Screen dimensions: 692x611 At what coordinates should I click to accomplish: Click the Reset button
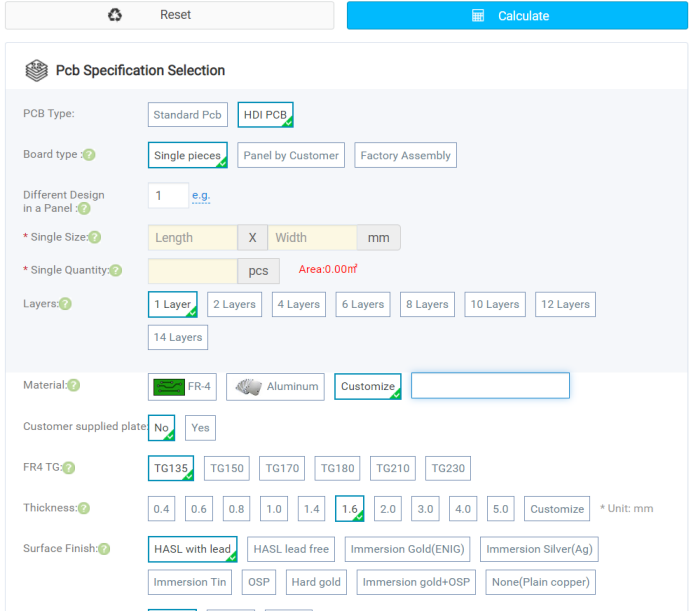(168, 15)
